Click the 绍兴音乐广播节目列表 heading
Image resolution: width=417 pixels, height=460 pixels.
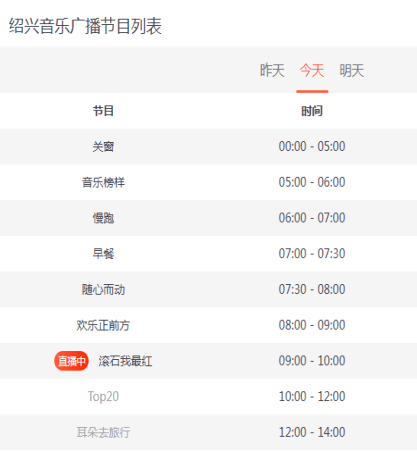coord(85,26)
